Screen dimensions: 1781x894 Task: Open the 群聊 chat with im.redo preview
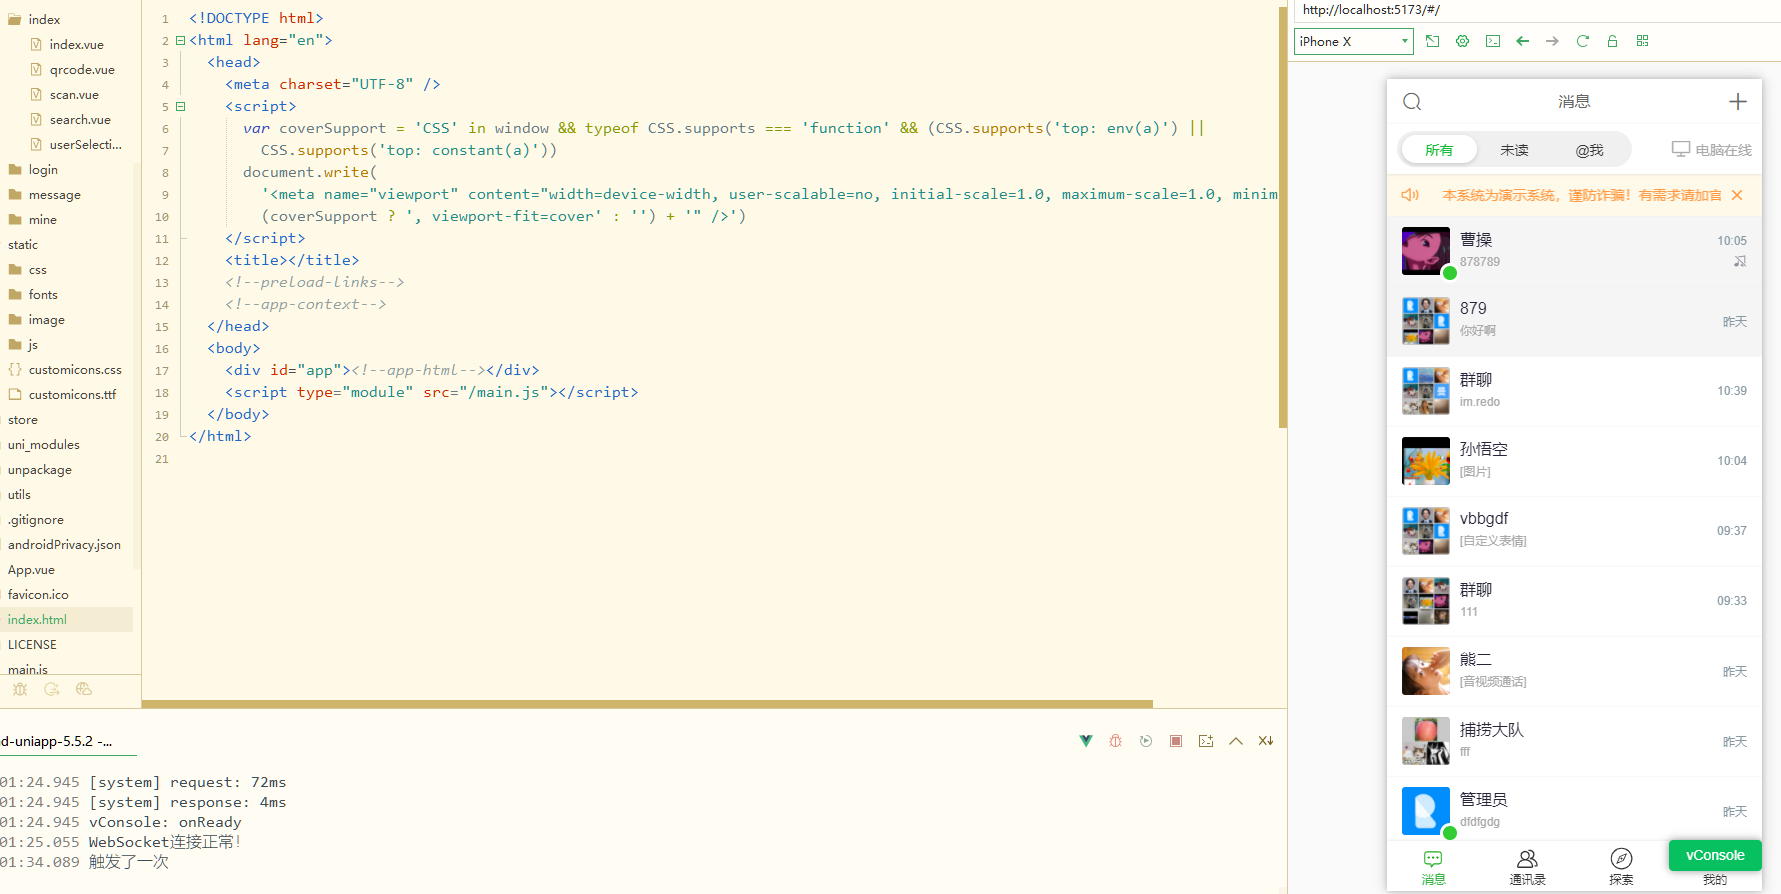[1574, 391]
